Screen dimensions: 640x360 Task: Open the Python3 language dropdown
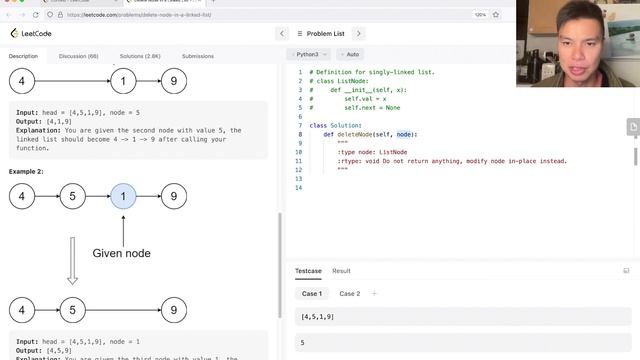click(x=309, y=54)
